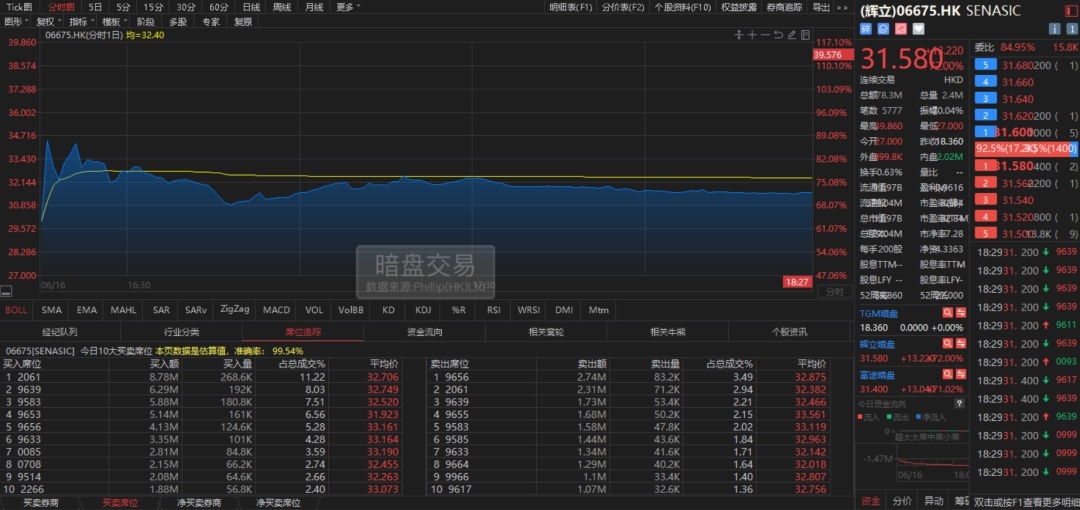Switch to 5日 chart tab

coord(95,8)
